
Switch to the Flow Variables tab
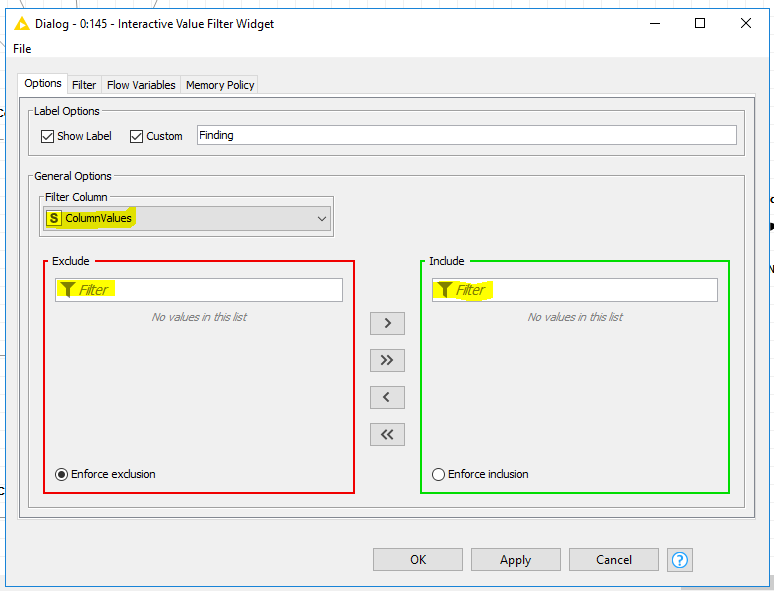[141, 85]
